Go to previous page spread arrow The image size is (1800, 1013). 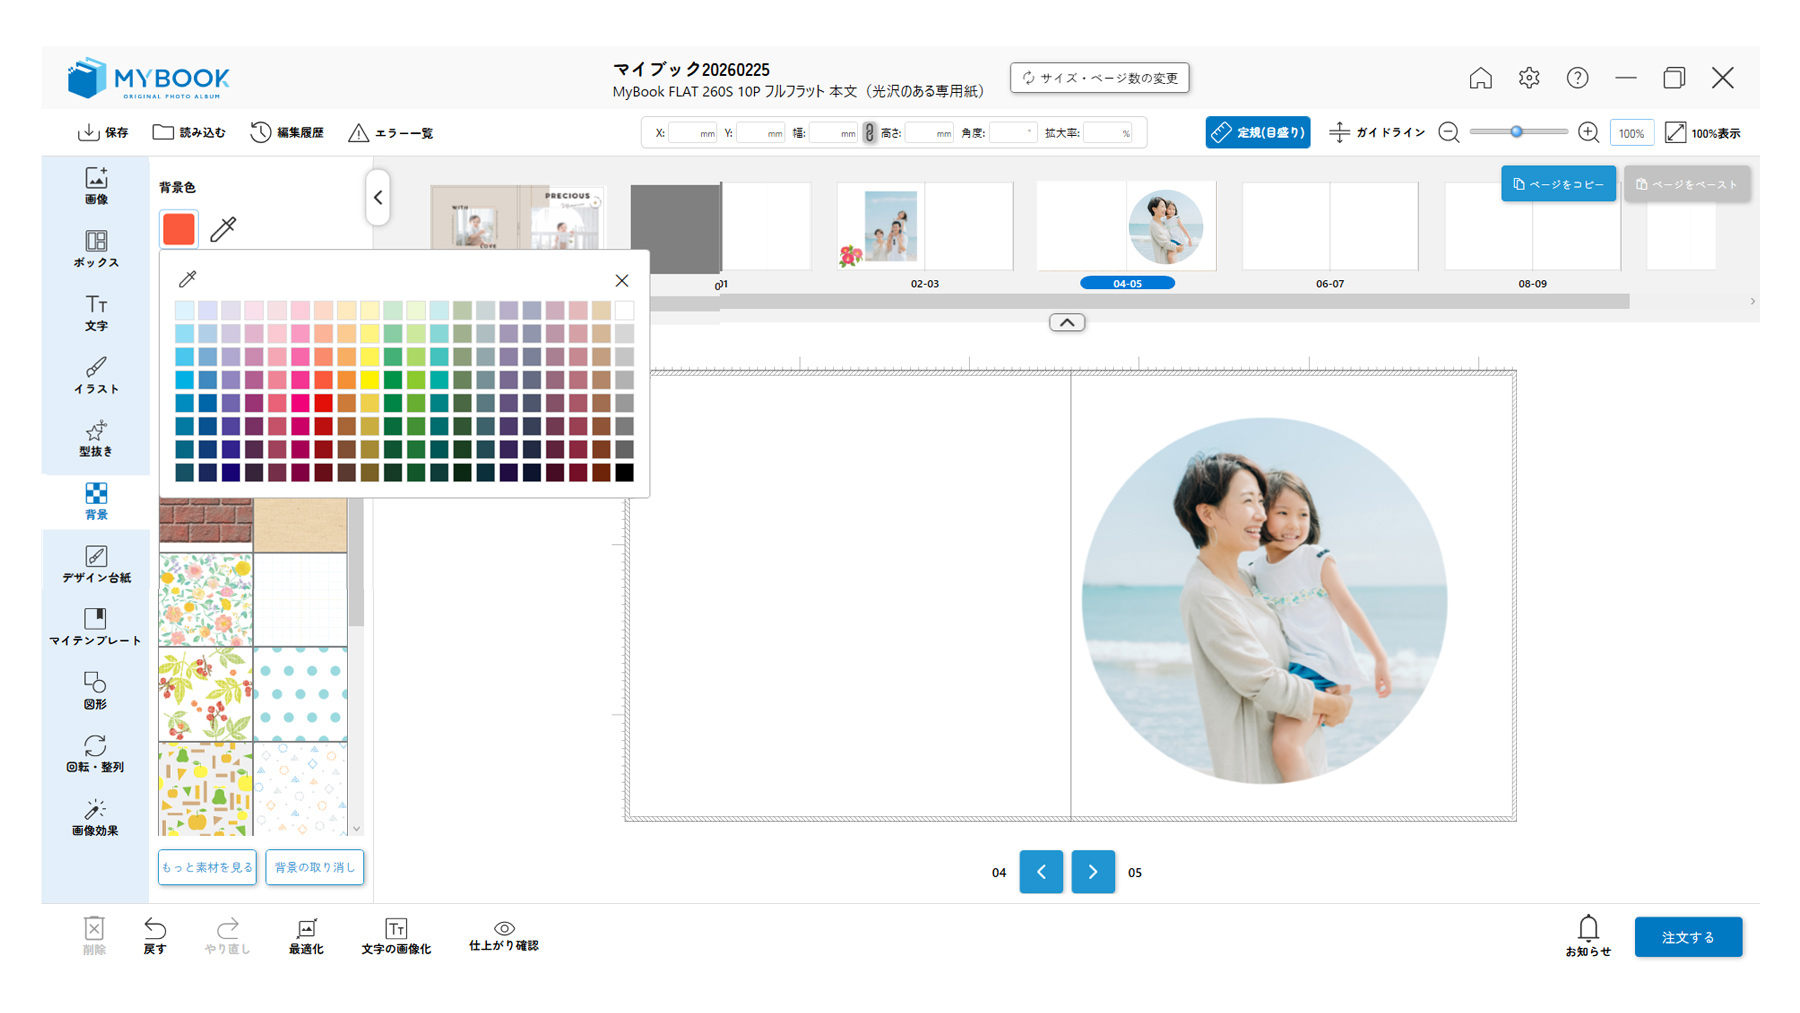click(x=1041, y=872)
